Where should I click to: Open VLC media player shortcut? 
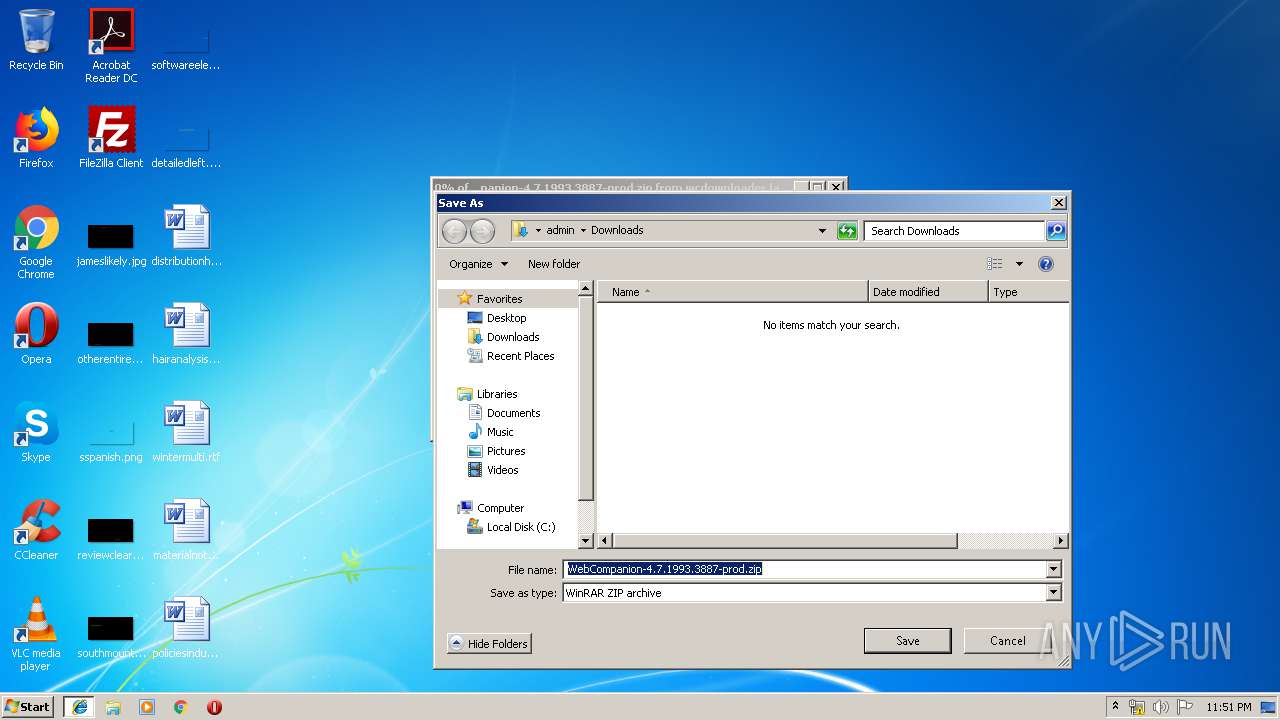pos(36,634)
